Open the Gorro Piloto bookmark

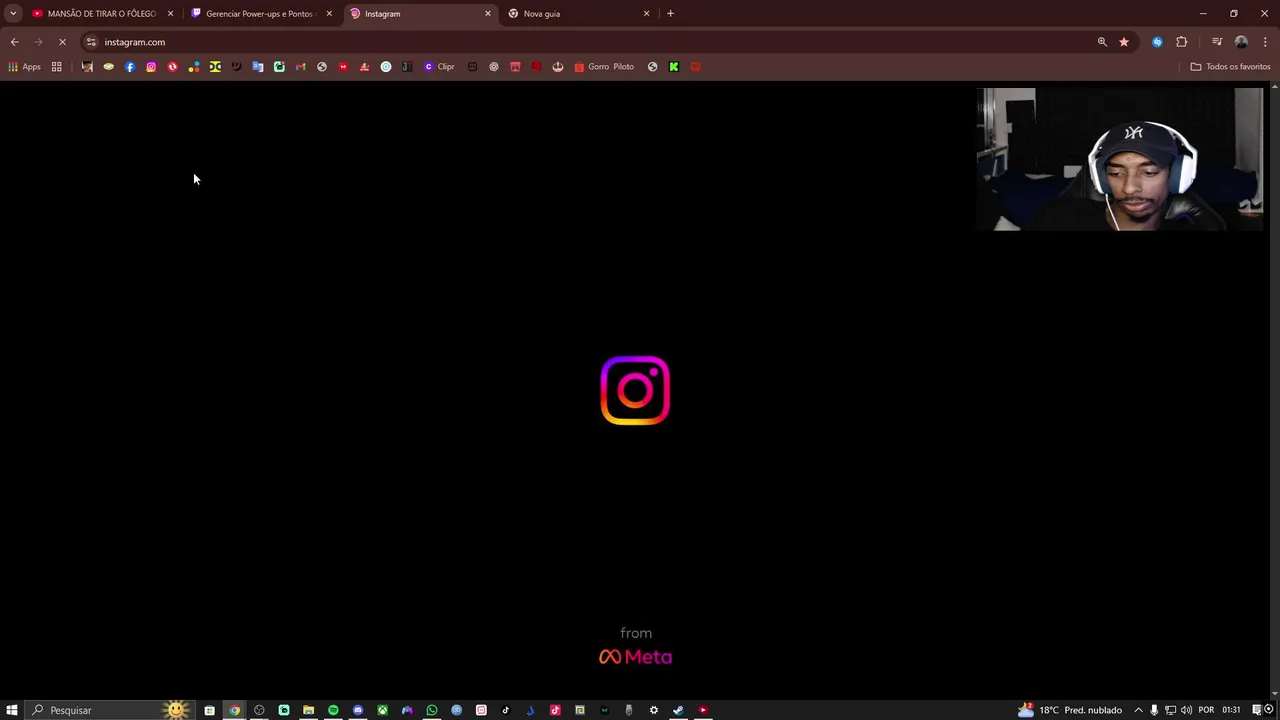[x=604, y=67]
